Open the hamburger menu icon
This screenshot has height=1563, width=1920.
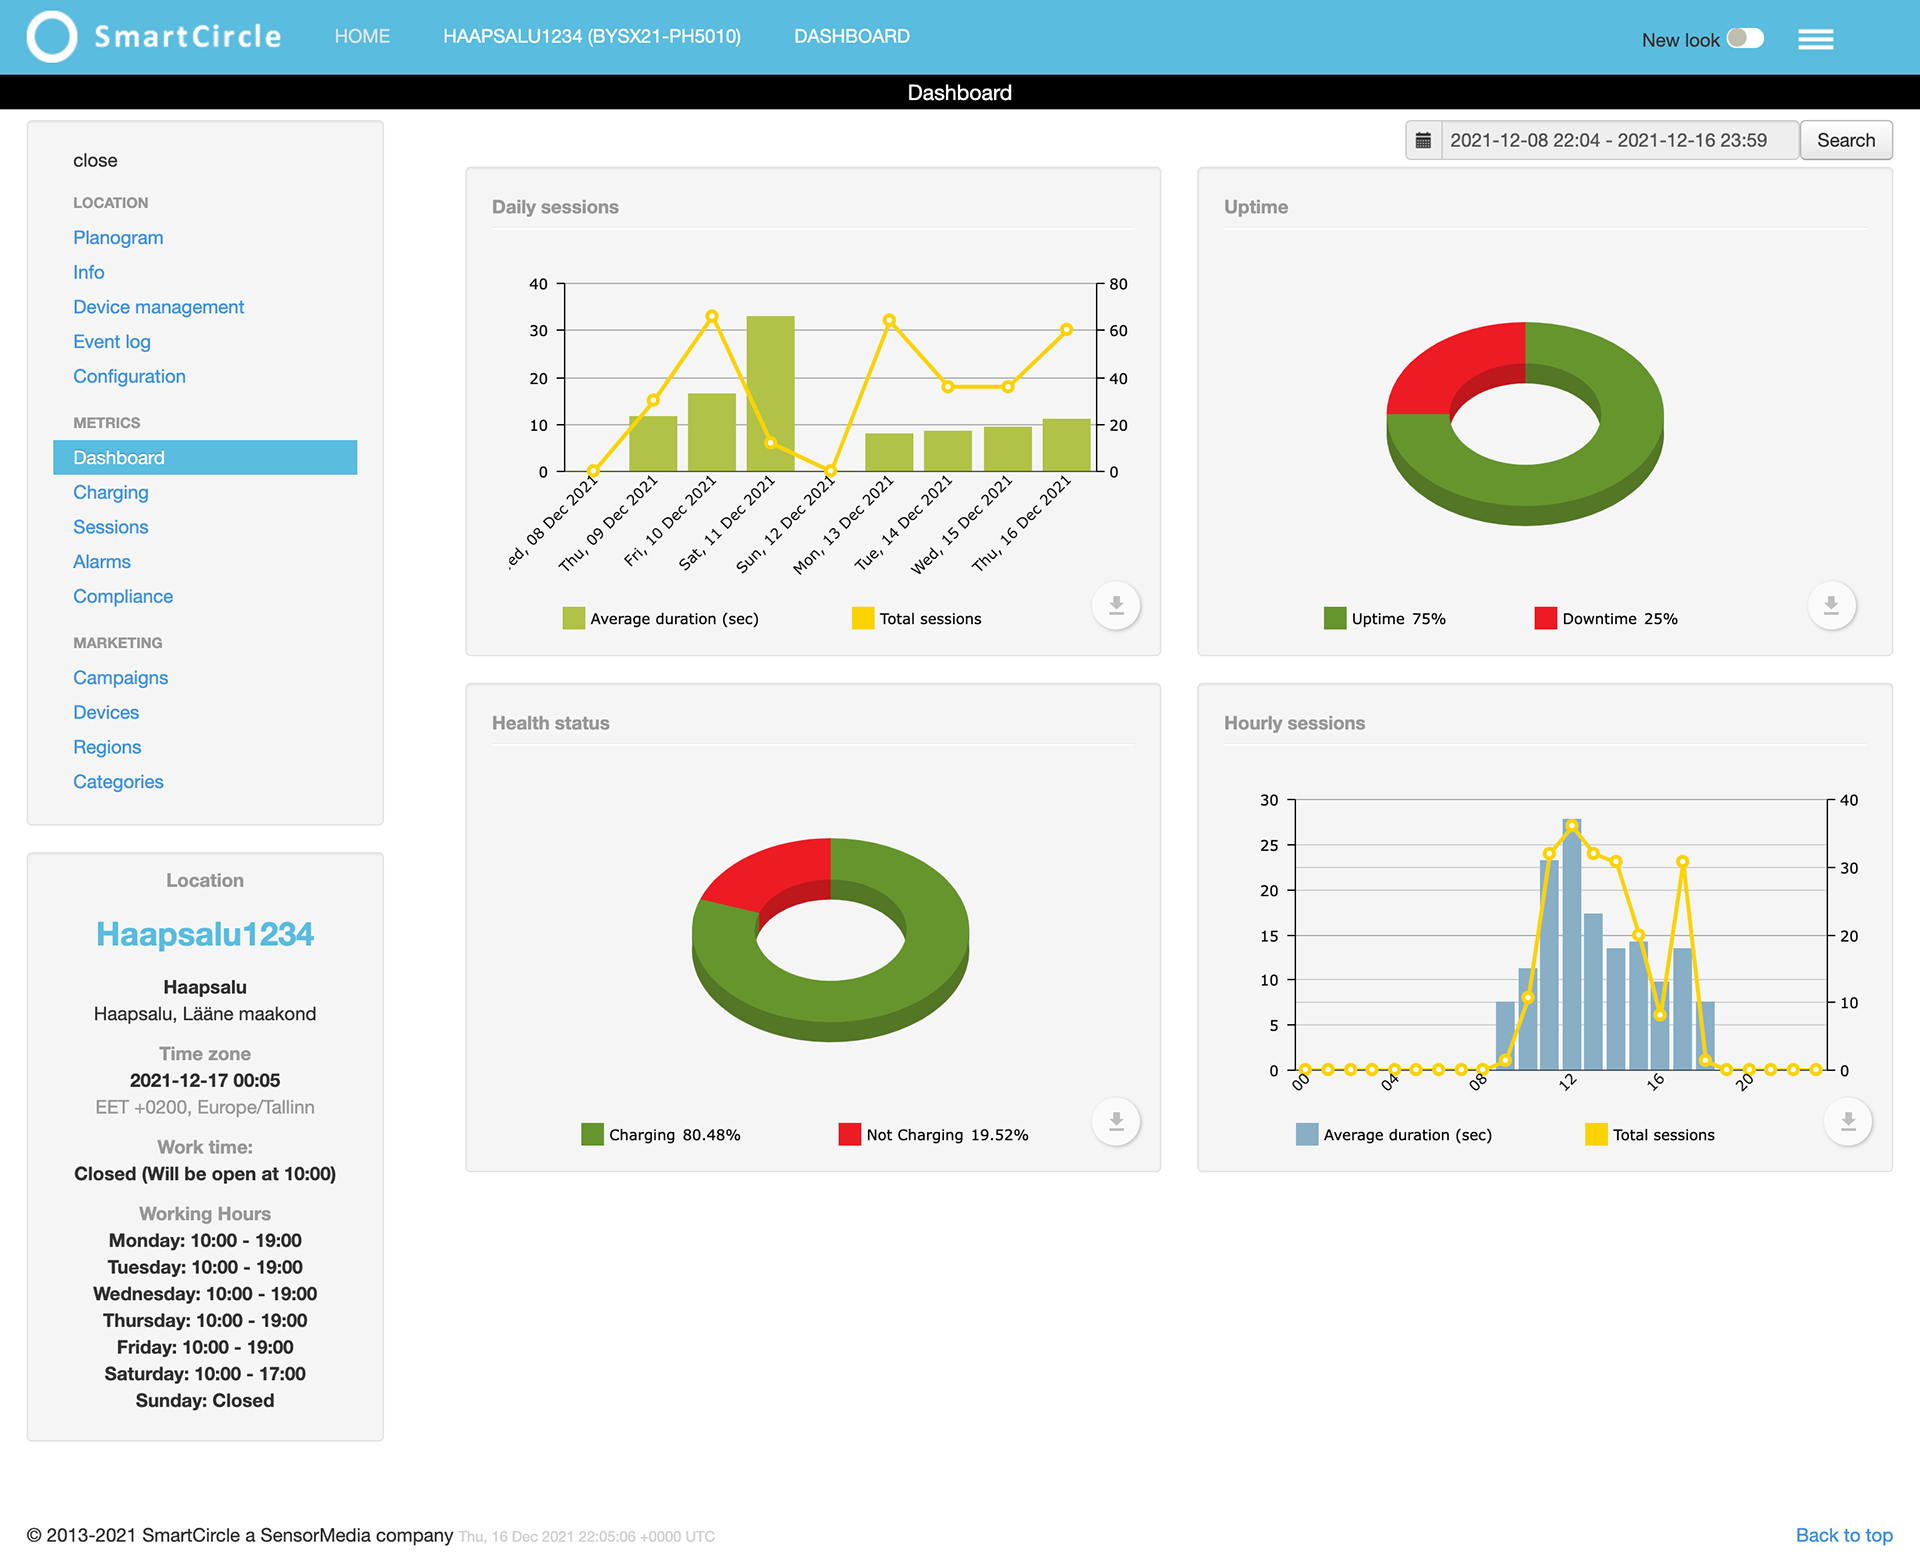point(1815,39)
